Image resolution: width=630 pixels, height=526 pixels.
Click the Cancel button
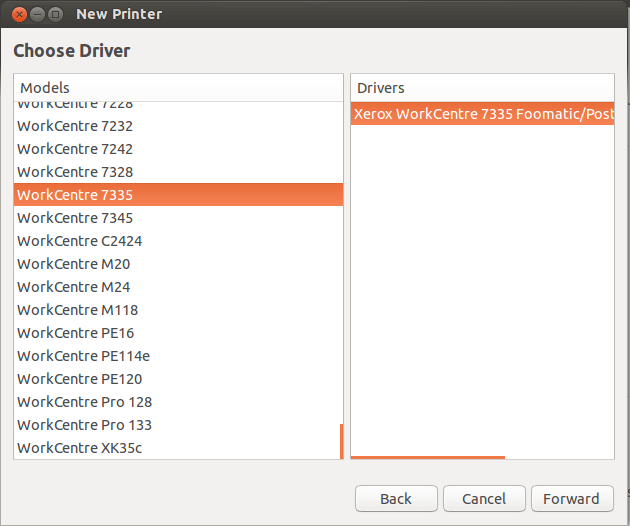(x=484, y=498)
